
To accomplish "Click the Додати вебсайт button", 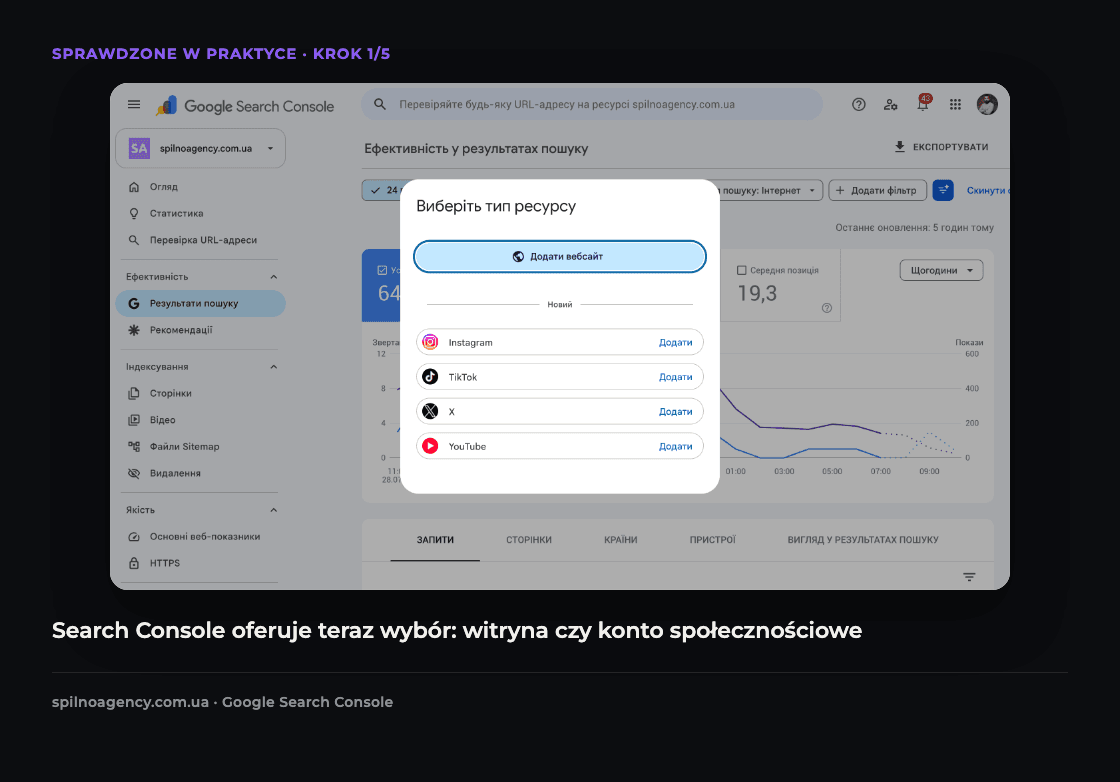I will (x=560, y=256).
